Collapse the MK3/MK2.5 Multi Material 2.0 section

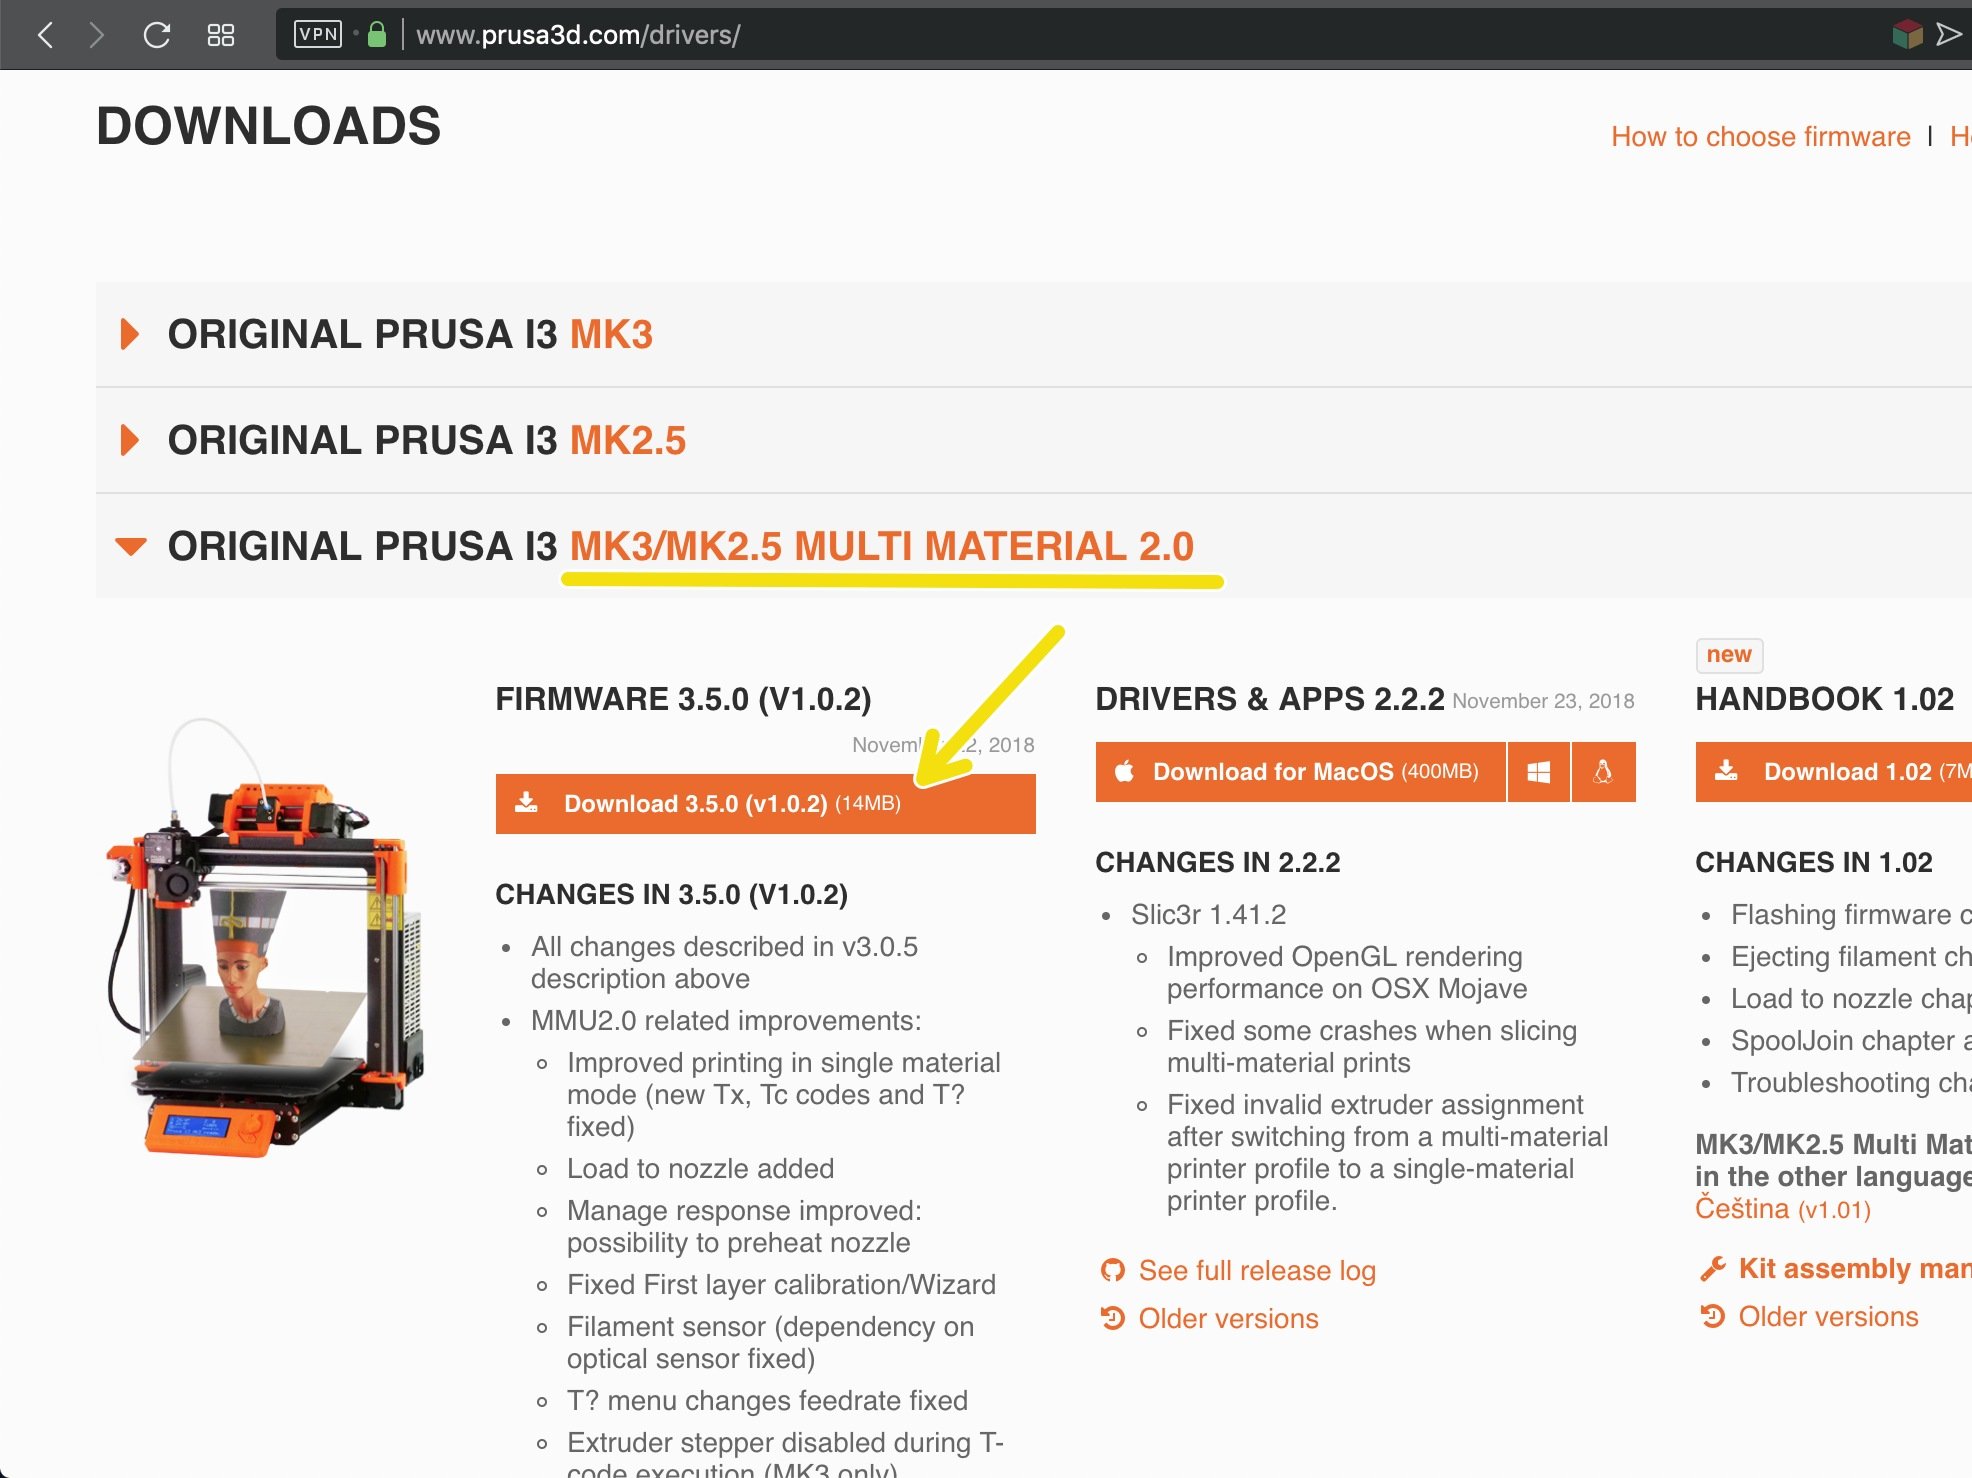coord(680,546)
